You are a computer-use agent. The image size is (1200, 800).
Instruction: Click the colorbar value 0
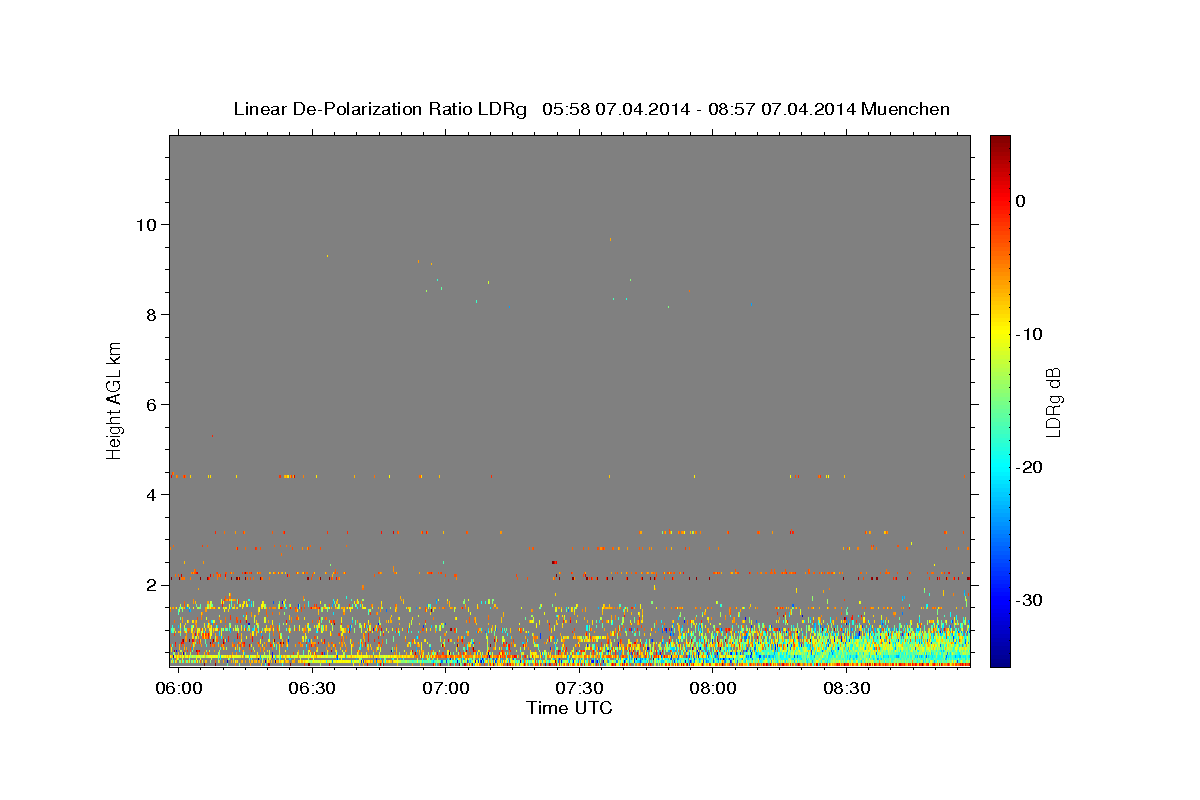pos(1020,201)
